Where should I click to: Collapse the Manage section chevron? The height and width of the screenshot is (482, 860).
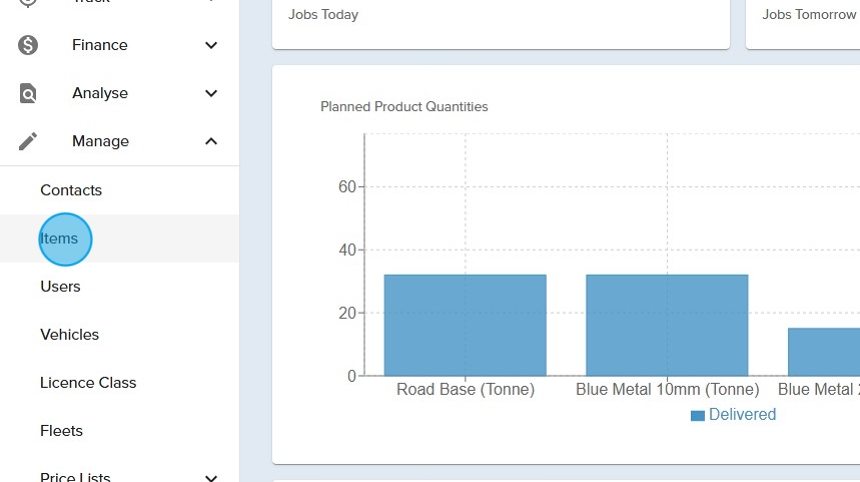(x=211, y=141)
